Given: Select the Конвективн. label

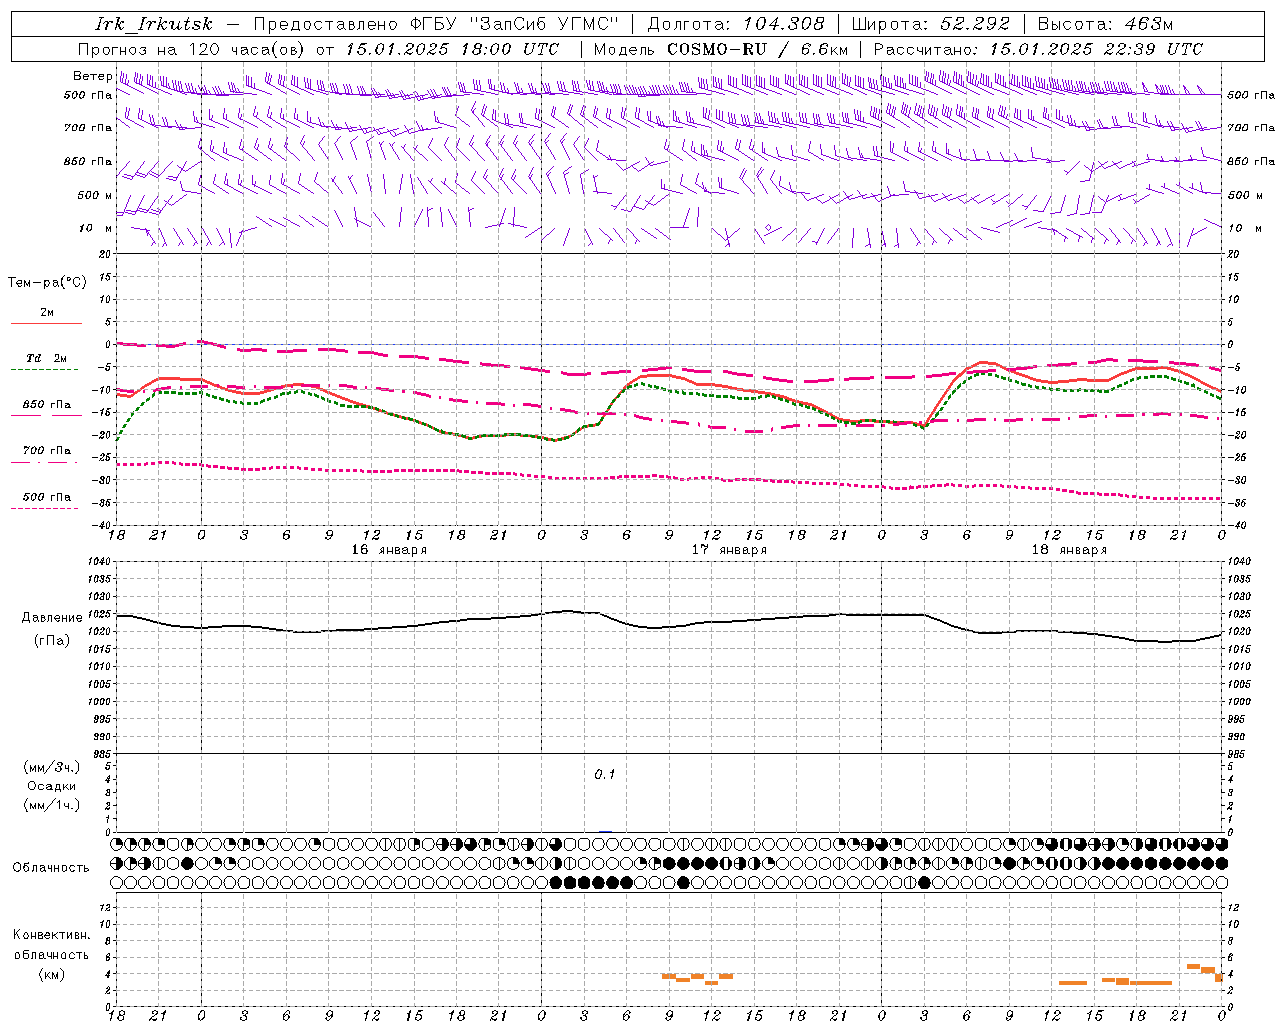Looking at the screenshot, I should point(52,935).
